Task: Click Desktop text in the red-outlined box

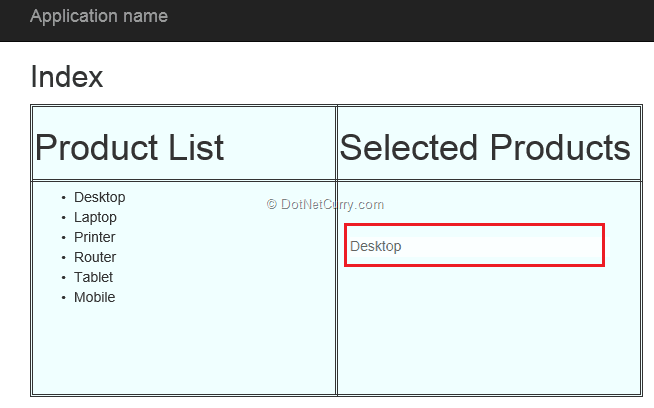Action: (375, 246)
